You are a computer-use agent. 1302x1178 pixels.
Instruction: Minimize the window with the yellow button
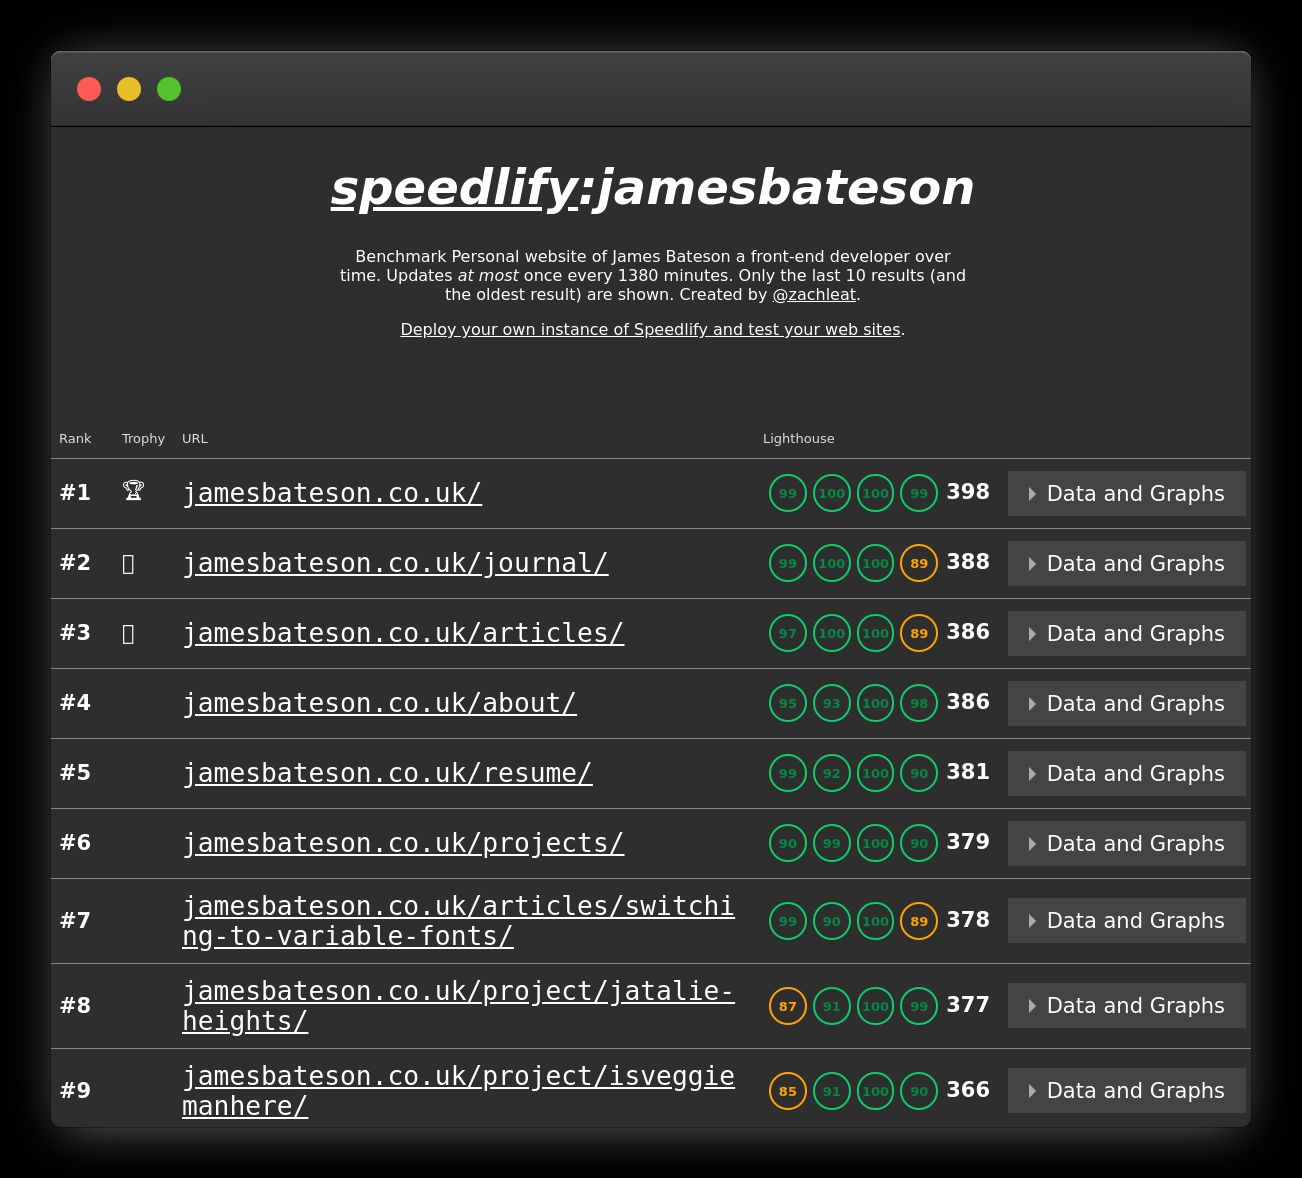(x=129, y=89)
